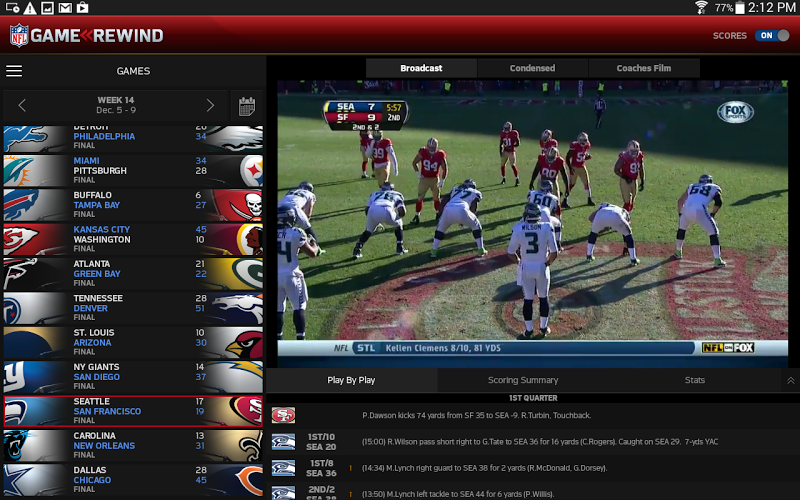Open the calendar week picker
The height and width of the screenshot is (500, 800).
(x=247, y=107)
